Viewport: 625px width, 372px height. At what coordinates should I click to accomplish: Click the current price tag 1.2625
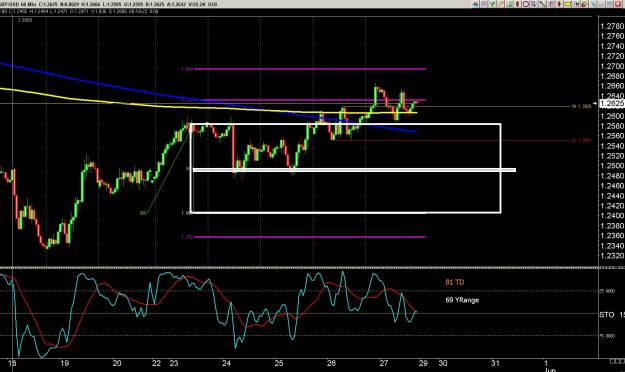(612, 103)
